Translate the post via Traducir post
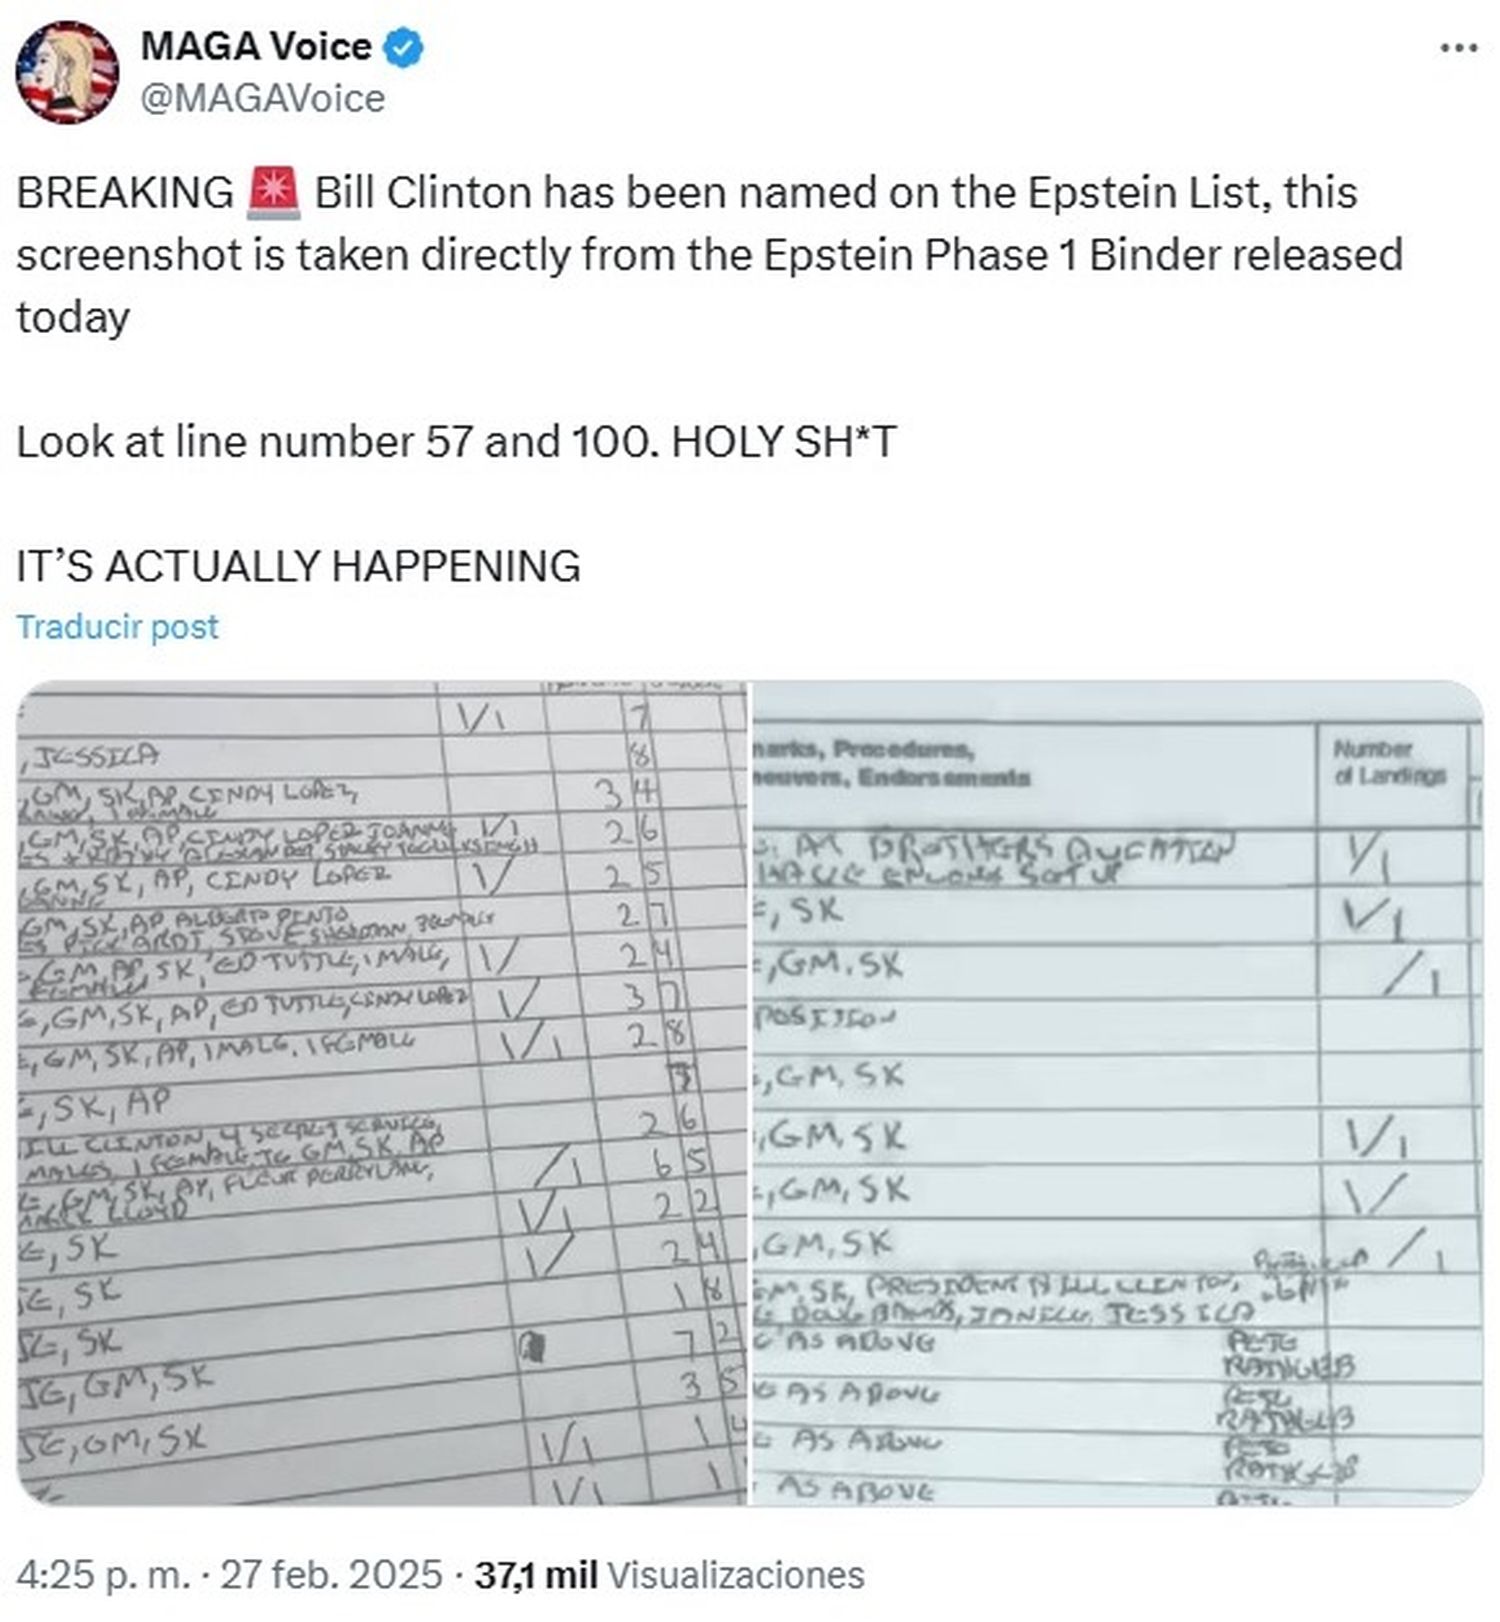 click(x=117, y=627)
